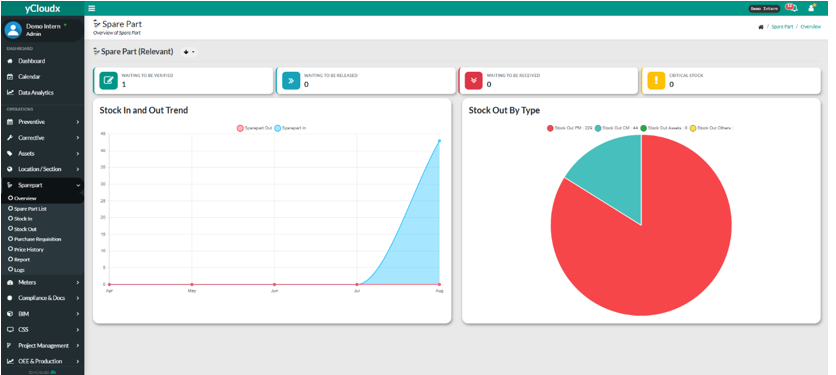Click the Calendar sidebar icon

10,77
